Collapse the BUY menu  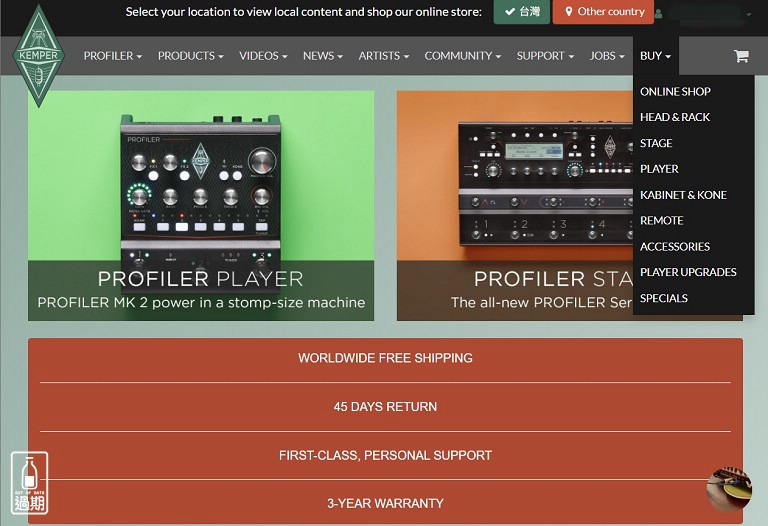(655, 56)
